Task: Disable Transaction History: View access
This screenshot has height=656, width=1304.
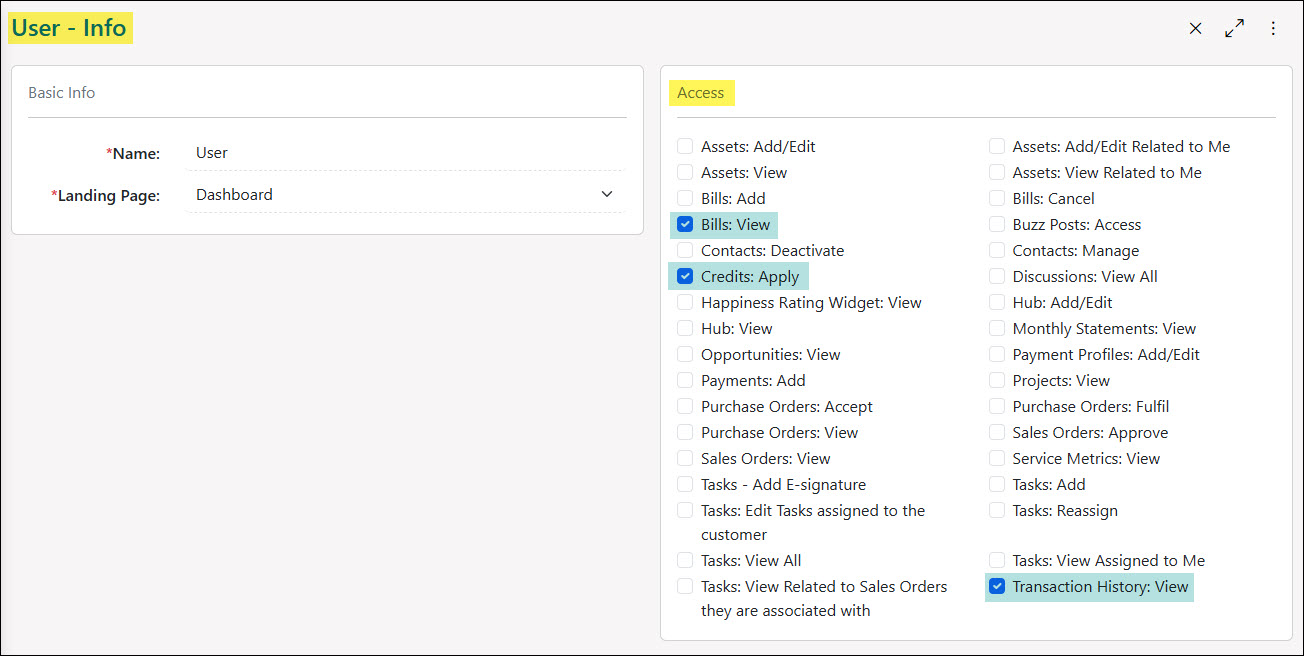Action: click(x=996, y=587)
